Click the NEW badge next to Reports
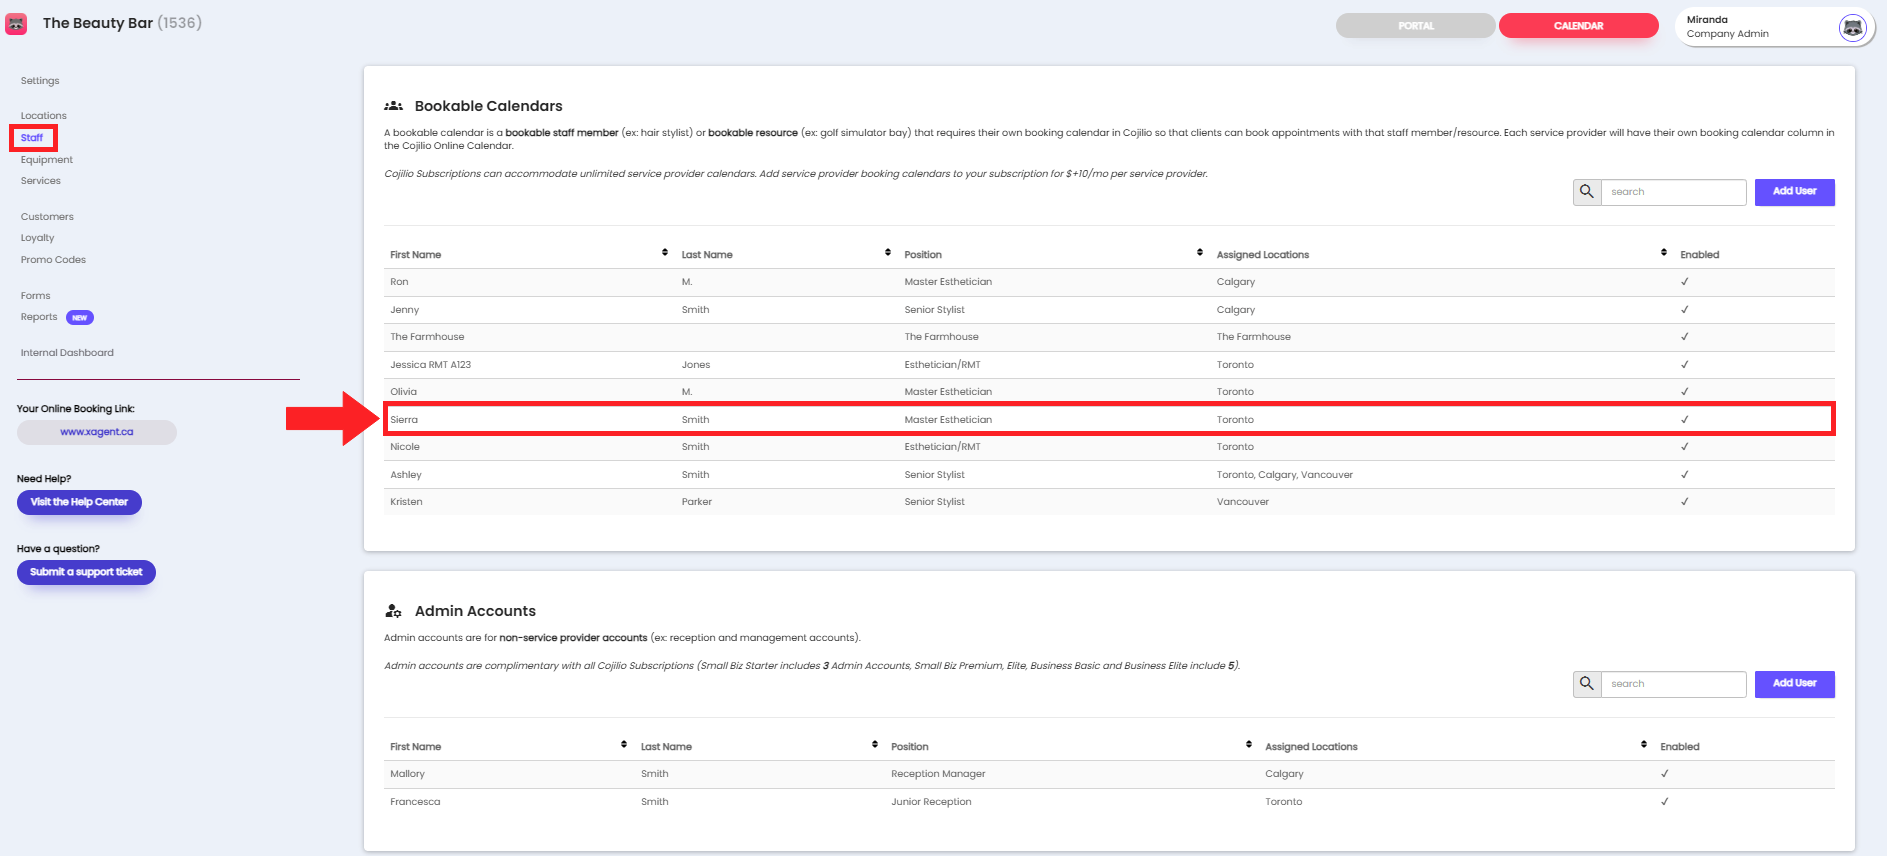Viewport: 1887px width, 856px height. tap(80, 318)
